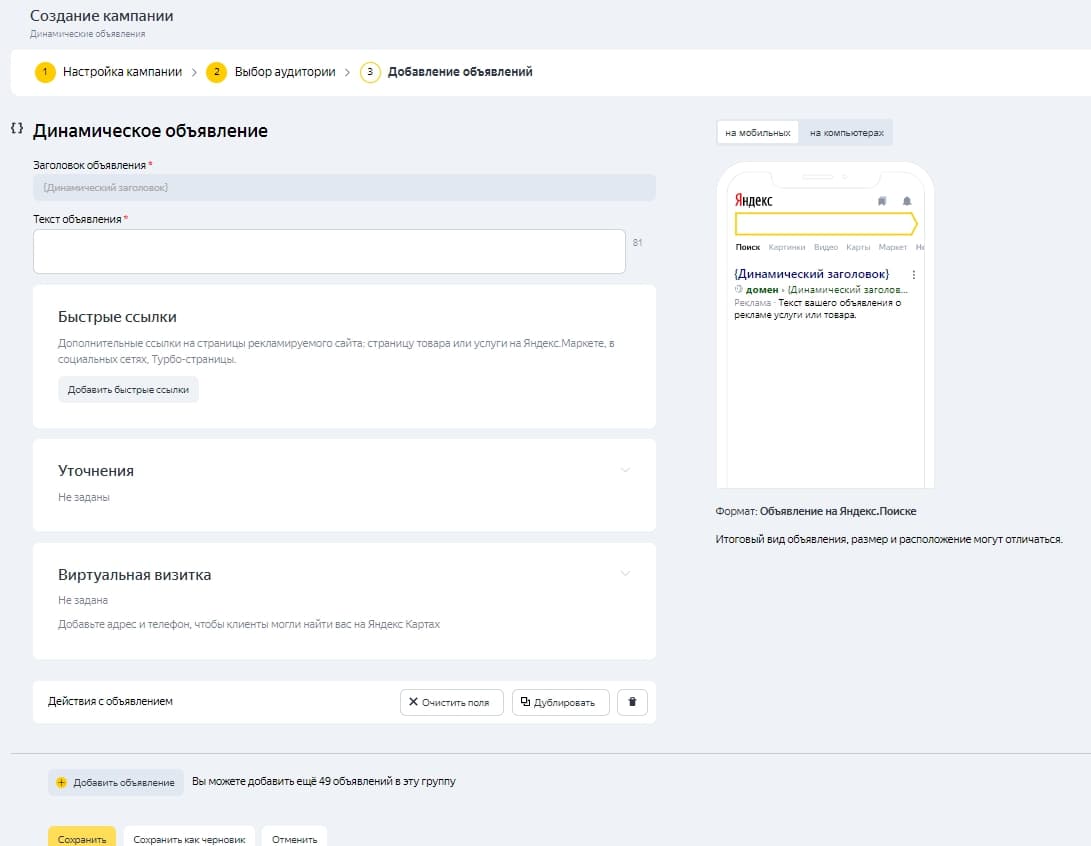Click Формат: Объявление на Яндекс.Поиске text

[x=815, y=511]
